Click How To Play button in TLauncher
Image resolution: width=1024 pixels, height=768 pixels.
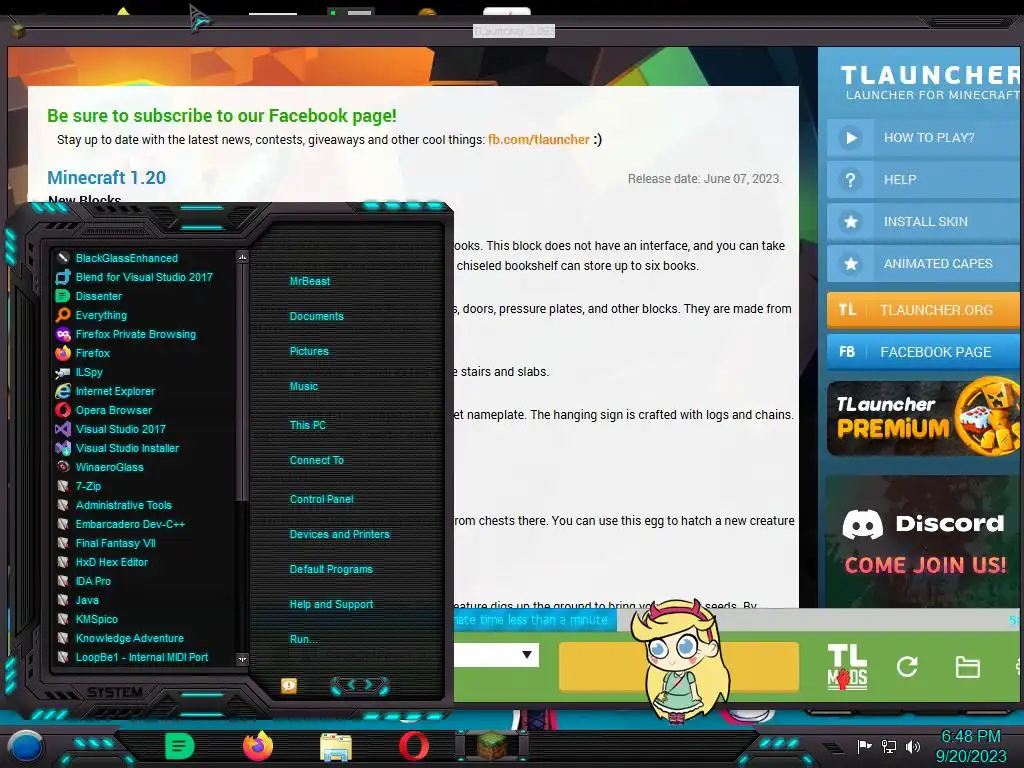click(923, 138)
